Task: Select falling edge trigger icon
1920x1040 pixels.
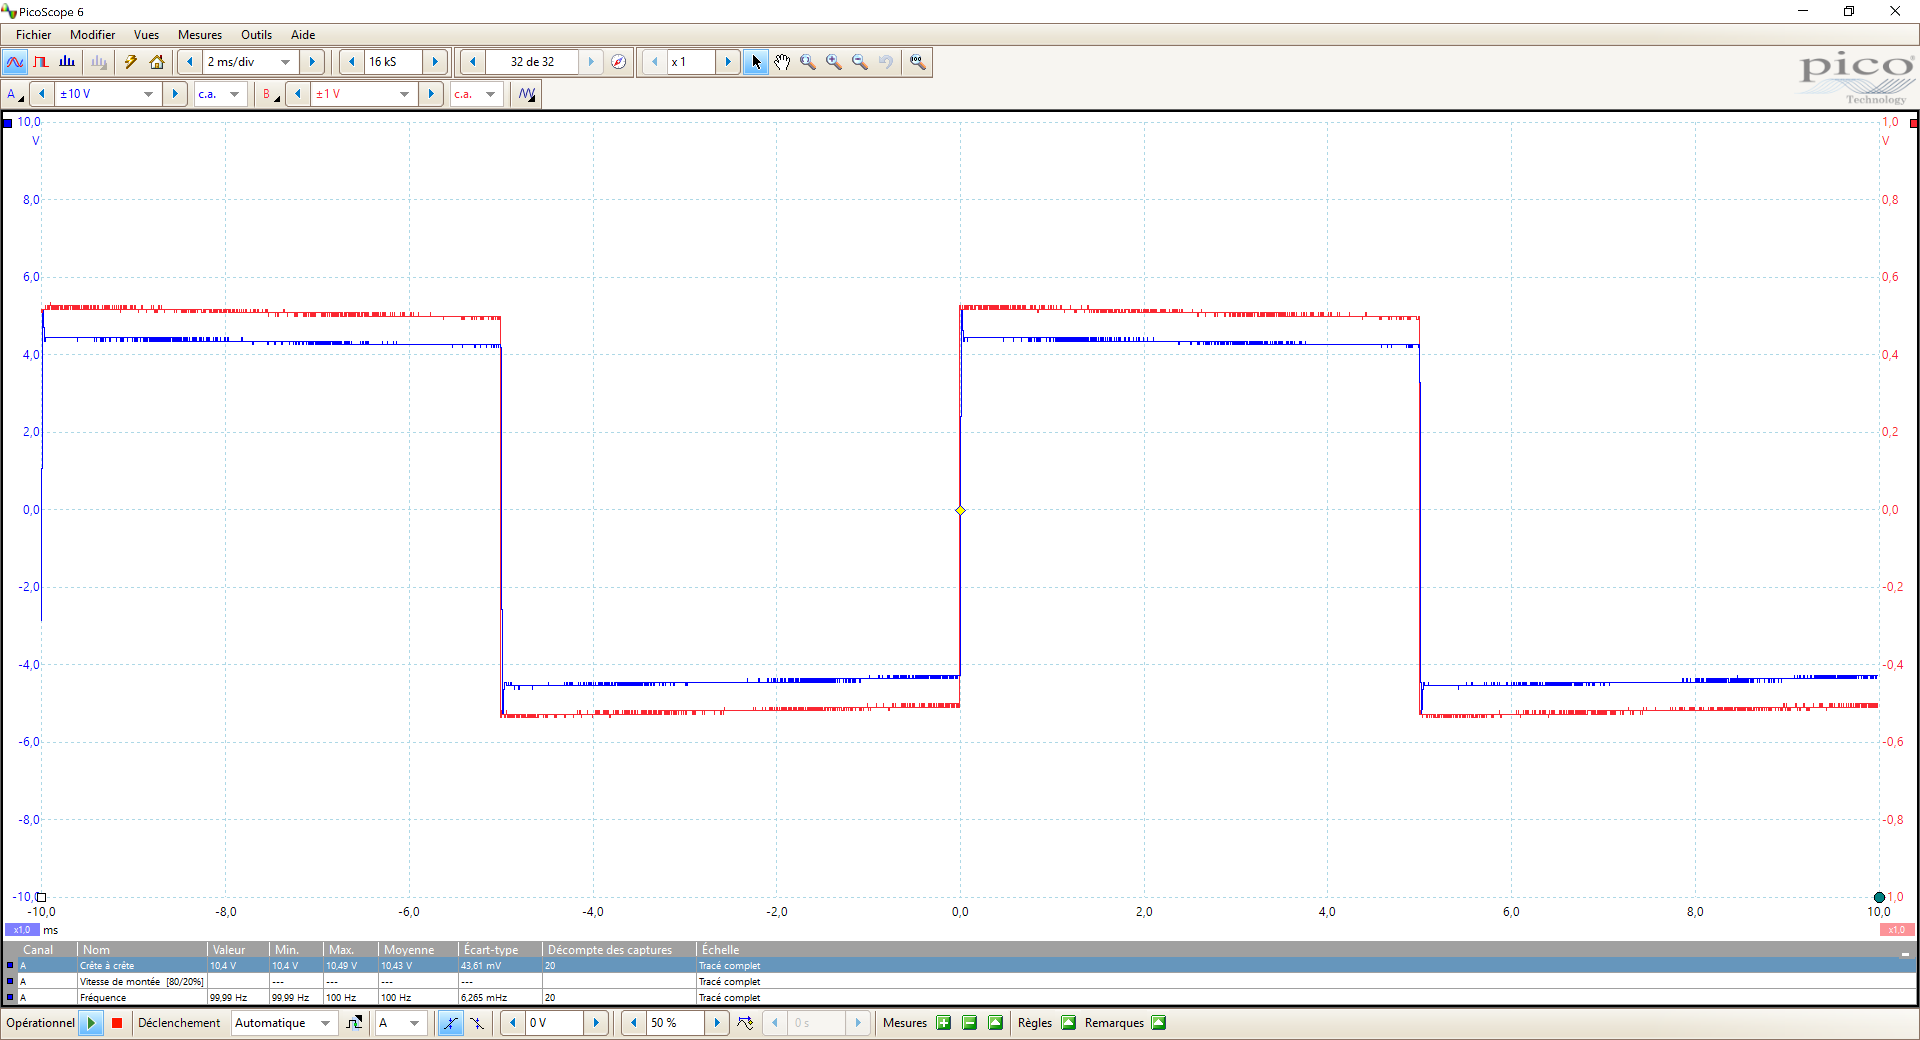Action: [477, 1023]
